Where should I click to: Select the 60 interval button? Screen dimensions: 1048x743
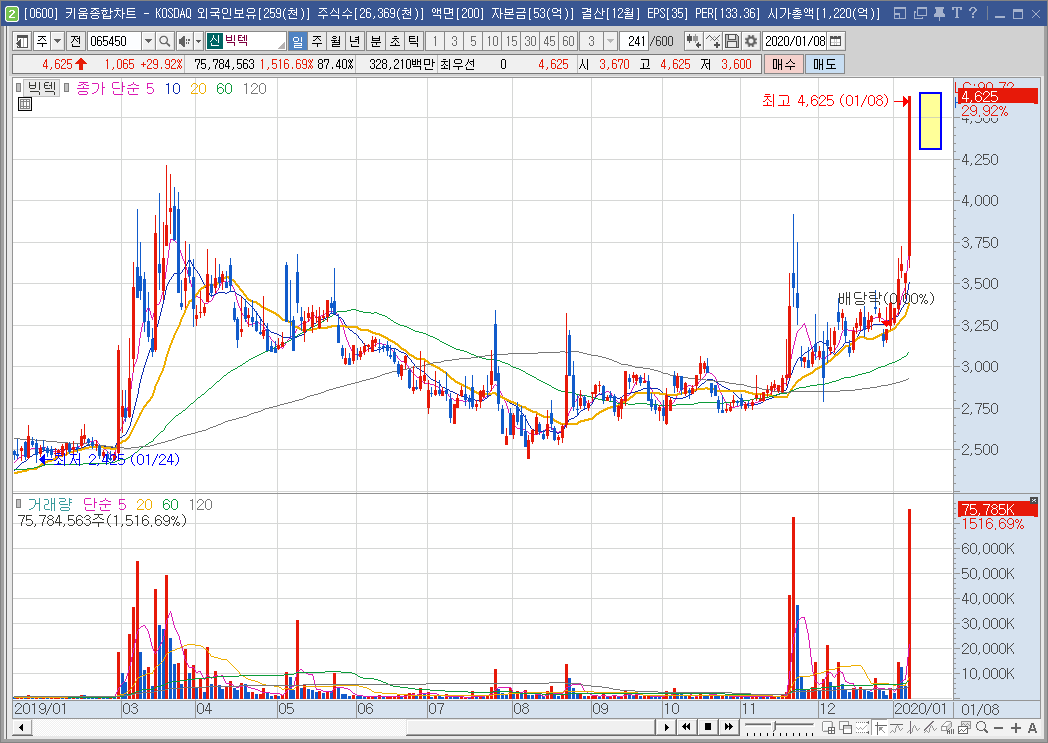pyautogui.click(x=568, y=41)
